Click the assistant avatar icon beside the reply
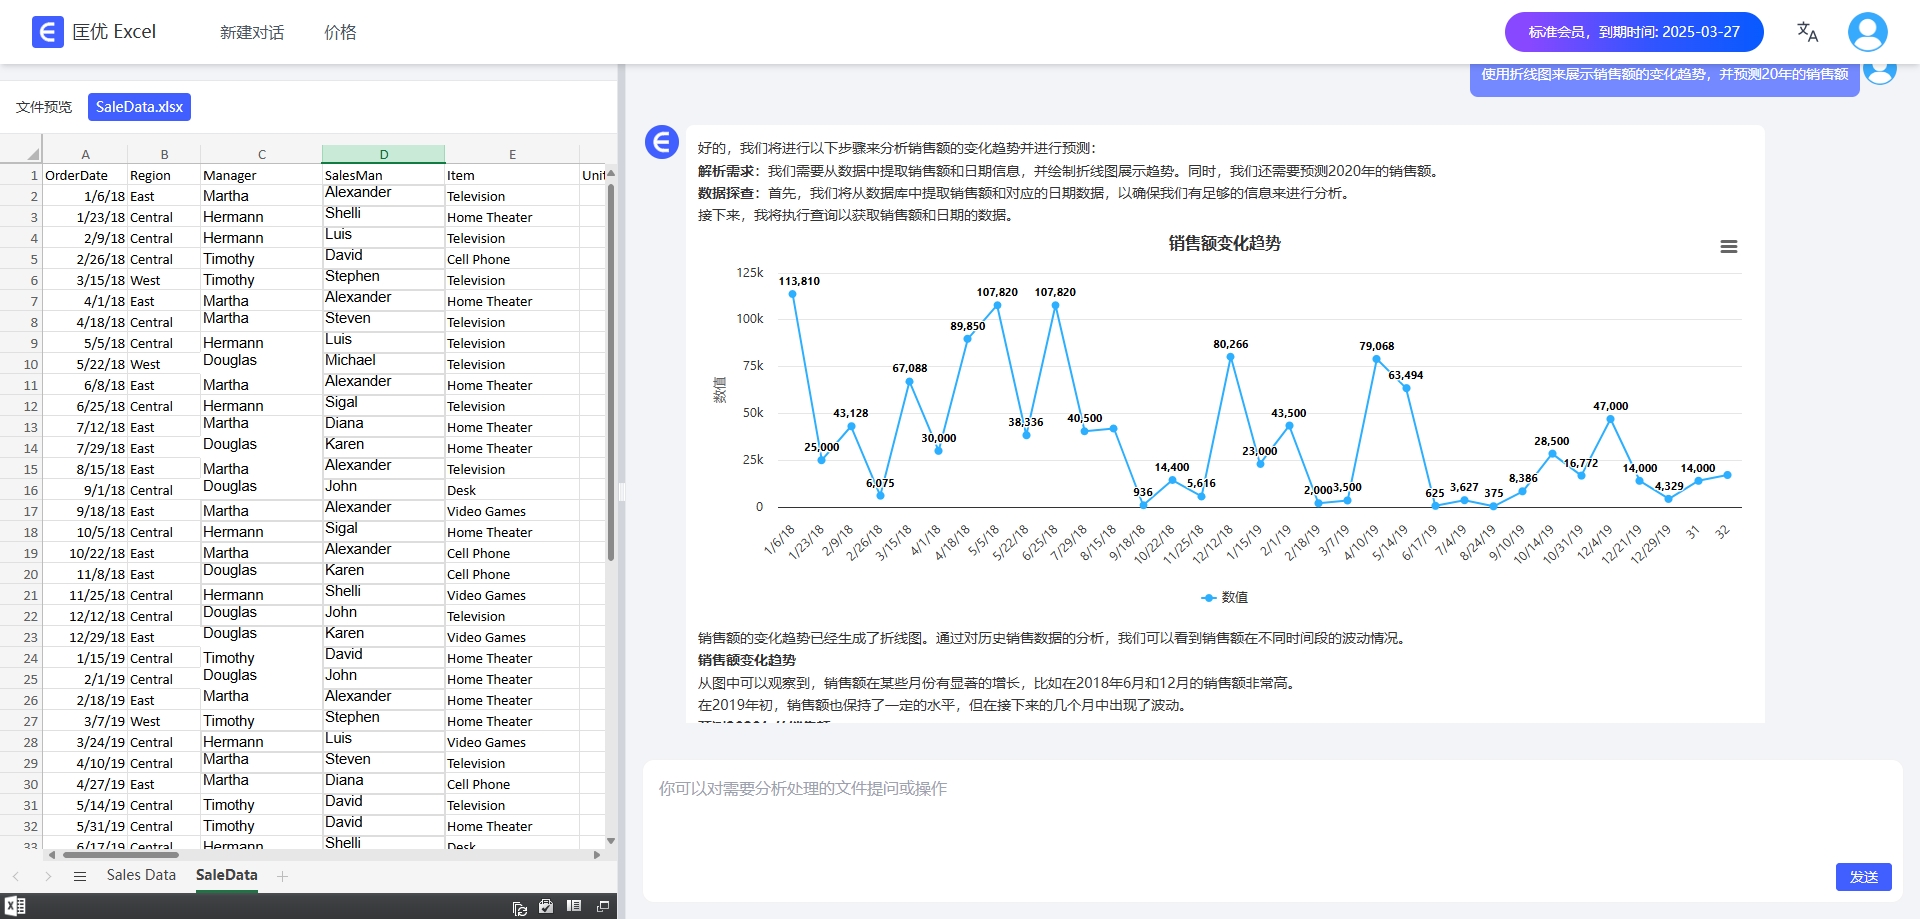Image resolution: width=1920 pixels, height=919 pixels. click(662, 142)
